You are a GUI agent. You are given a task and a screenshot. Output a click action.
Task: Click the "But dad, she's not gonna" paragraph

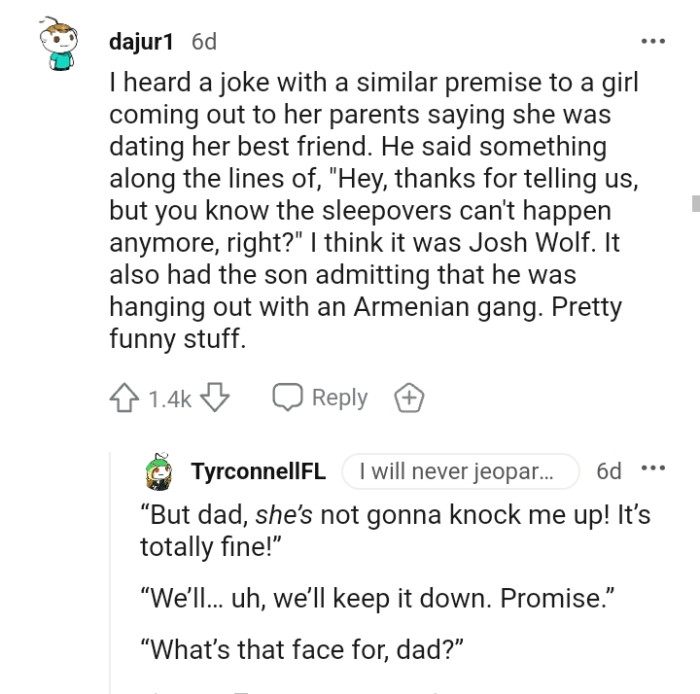point(395,530)
